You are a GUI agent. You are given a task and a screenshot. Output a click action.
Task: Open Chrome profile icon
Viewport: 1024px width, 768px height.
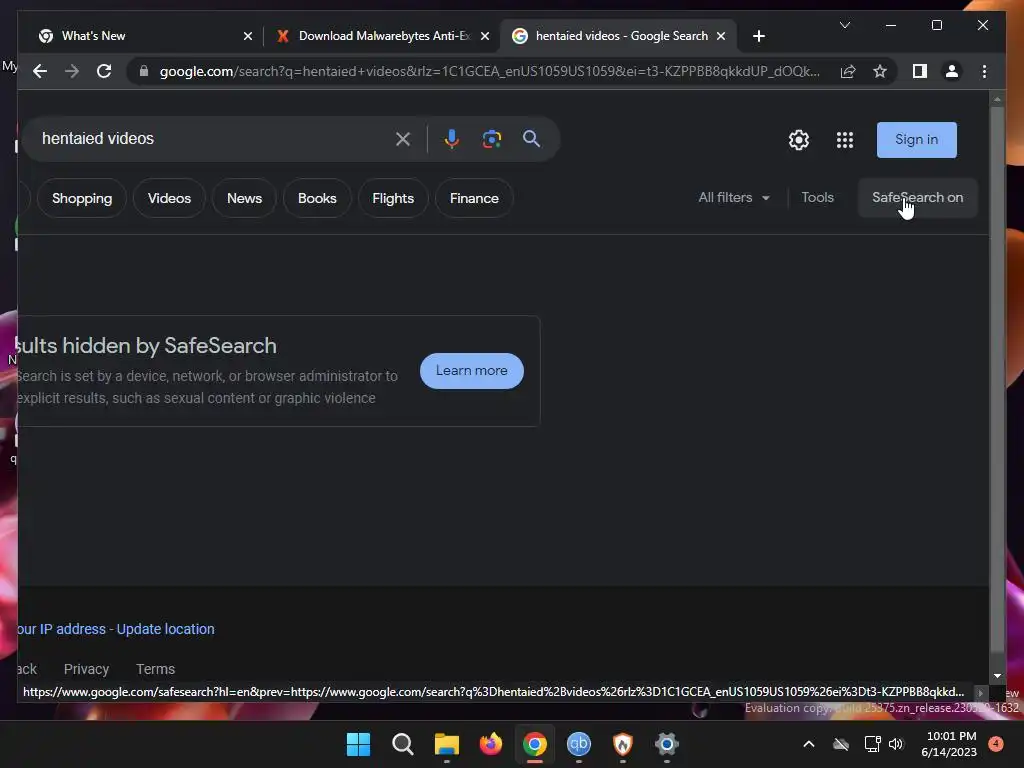click(x=952, y=71)
